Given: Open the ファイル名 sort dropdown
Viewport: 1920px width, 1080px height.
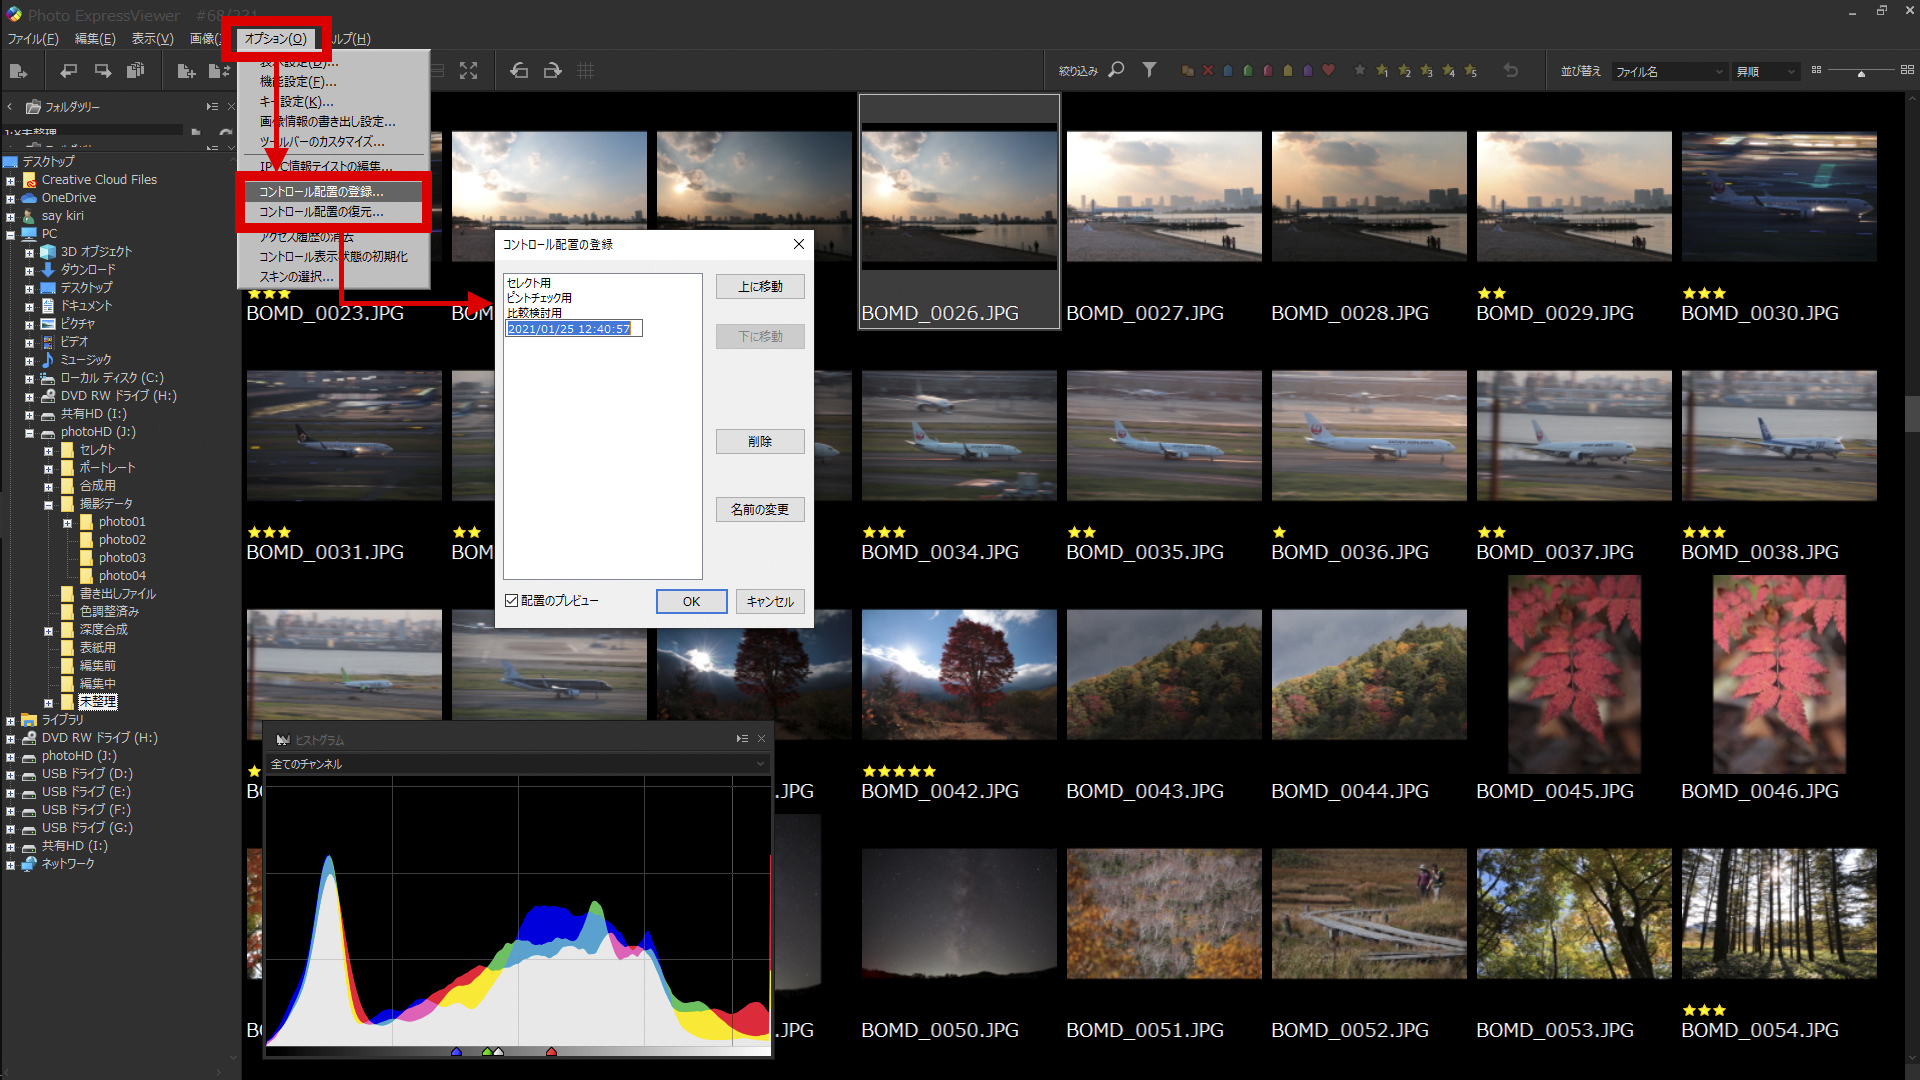Looking at the screenshot, I should click(1669, 72).
